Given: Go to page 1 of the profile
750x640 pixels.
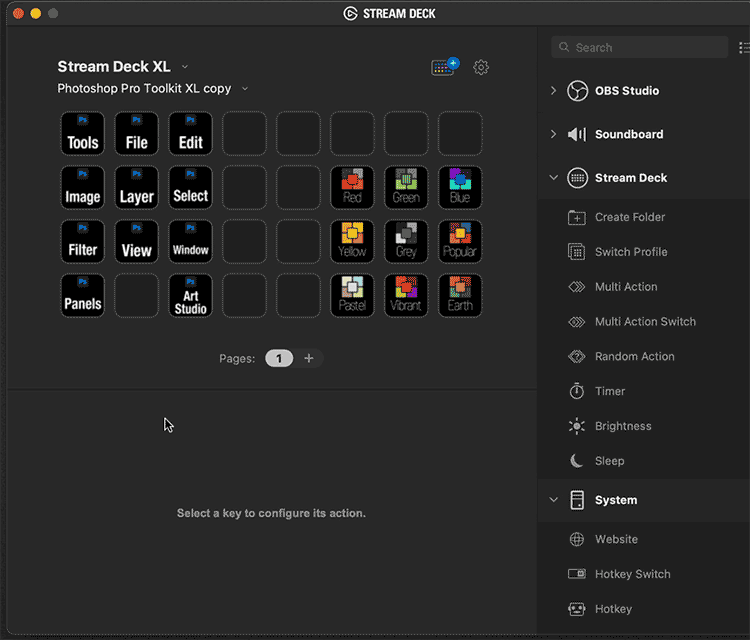Looking at the screenshot, I should (279, 358).
